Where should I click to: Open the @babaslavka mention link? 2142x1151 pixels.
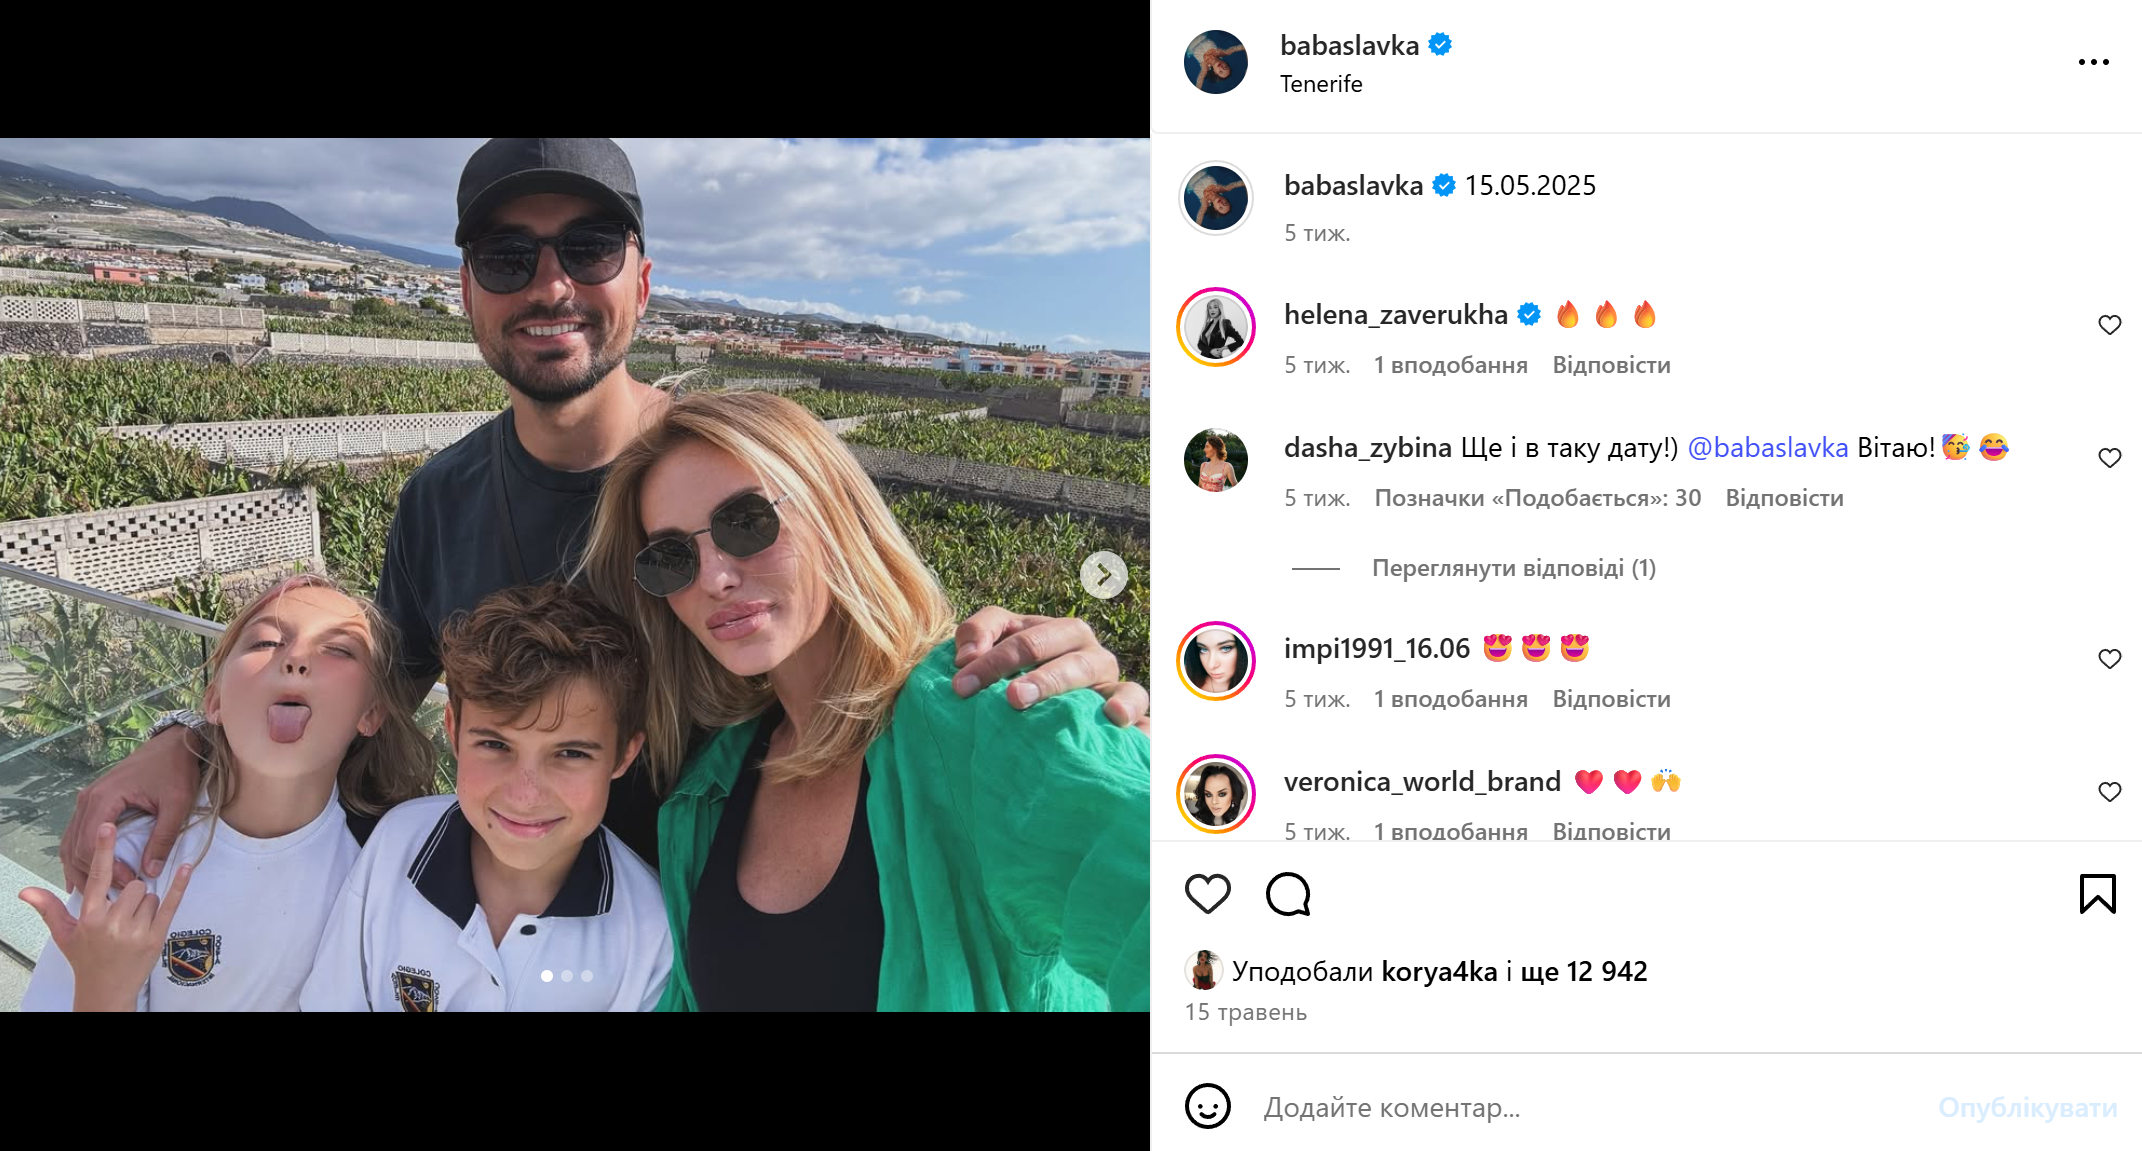point(1767,447)
